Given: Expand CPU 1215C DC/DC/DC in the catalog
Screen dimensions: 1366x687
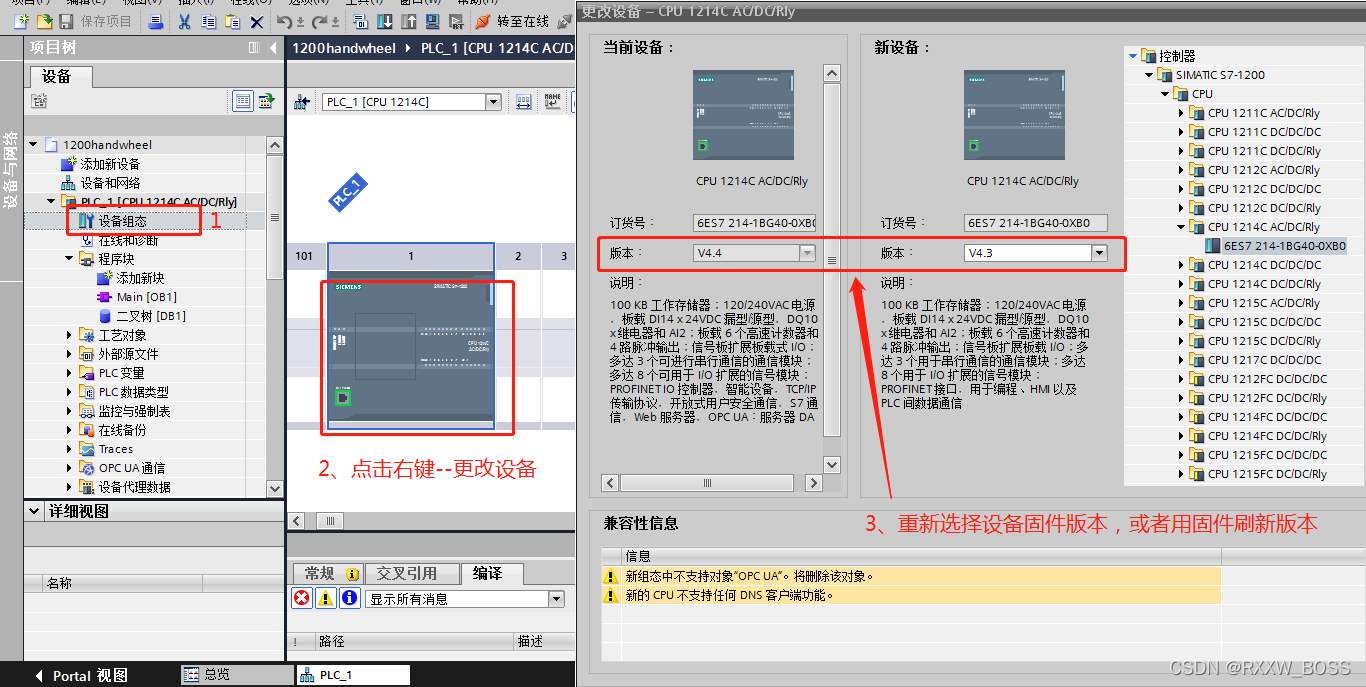Looking at the screenshot, I should [x=1181, y=322].
